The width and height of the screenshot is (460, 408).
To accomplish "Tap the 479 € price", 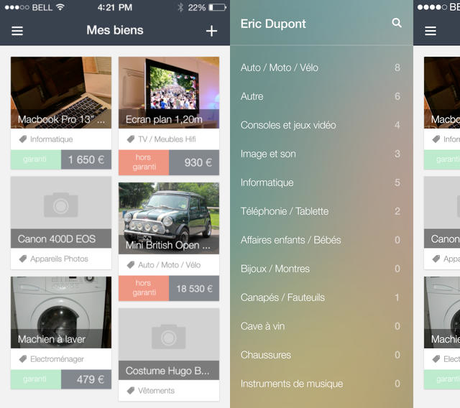I will pyautogui.click(x=86, y=379).
